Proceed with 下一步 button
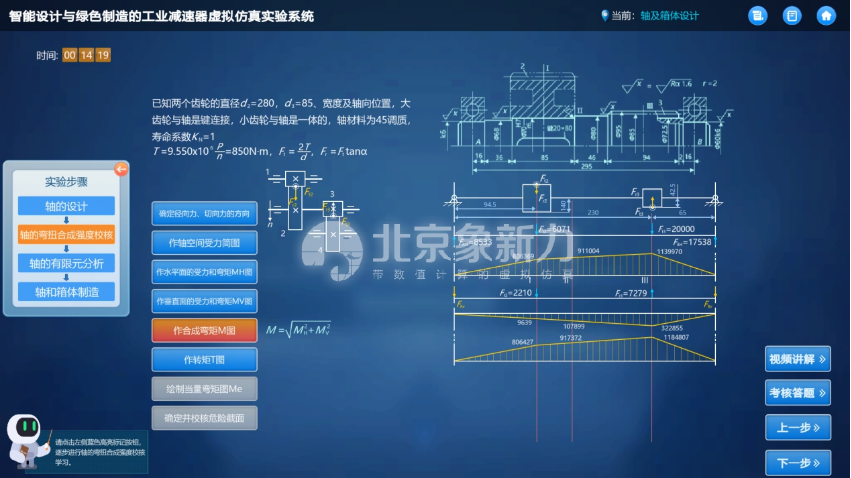 [797, 462]
